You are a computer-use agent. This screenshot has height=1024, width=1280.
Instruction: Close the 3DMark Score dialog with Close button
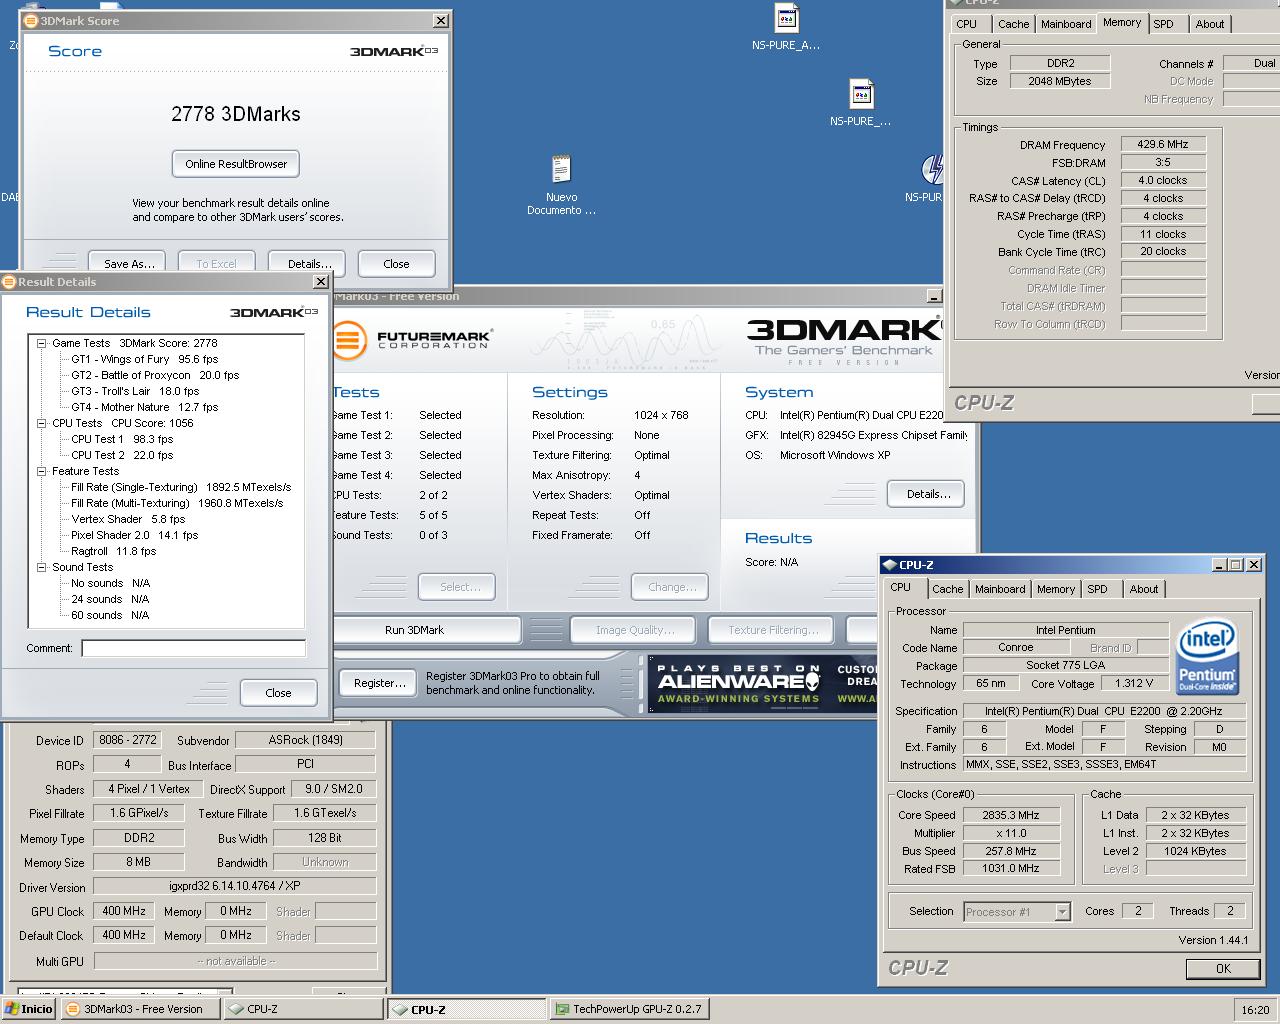tap(396, 264)
